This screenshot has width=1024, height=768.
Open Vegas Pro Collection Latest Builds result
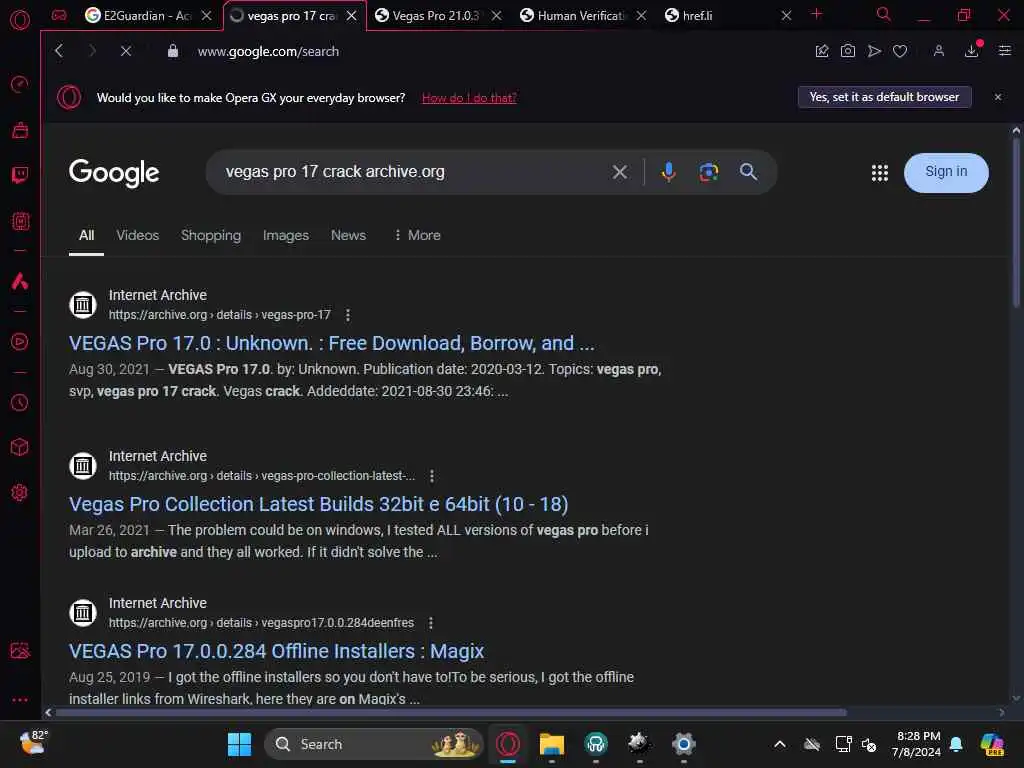(x=319, y=504)
